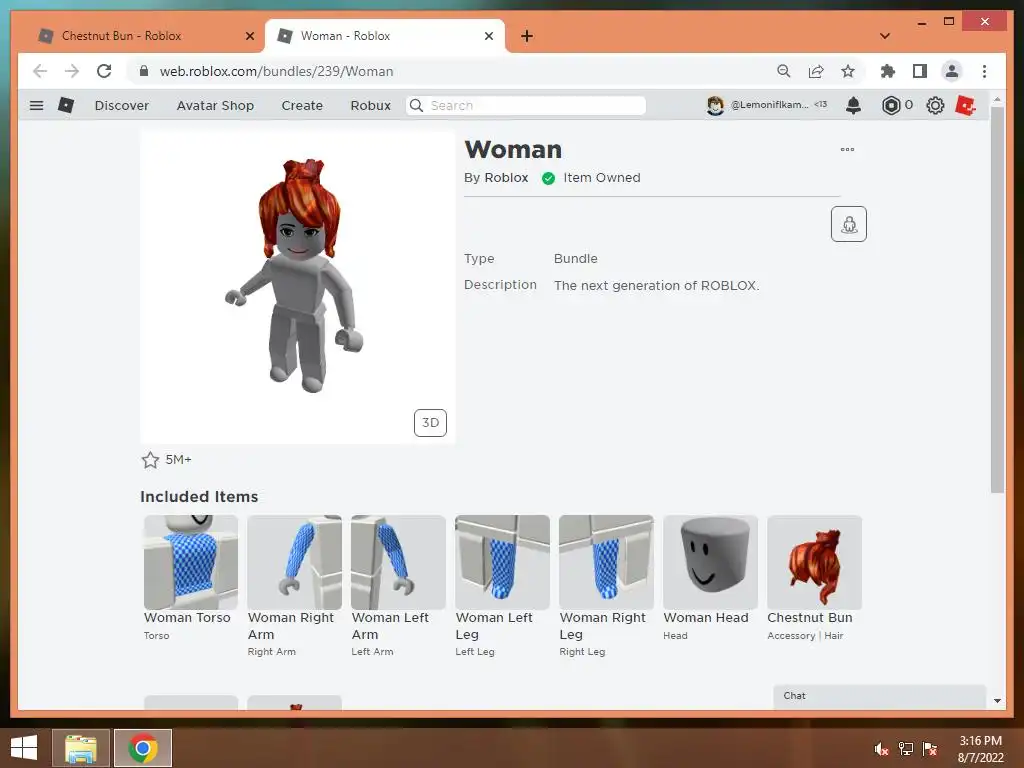Go to the Roblox home logo
The height and width of the screenshot is (768, 1024).
[x=66, y=105]
